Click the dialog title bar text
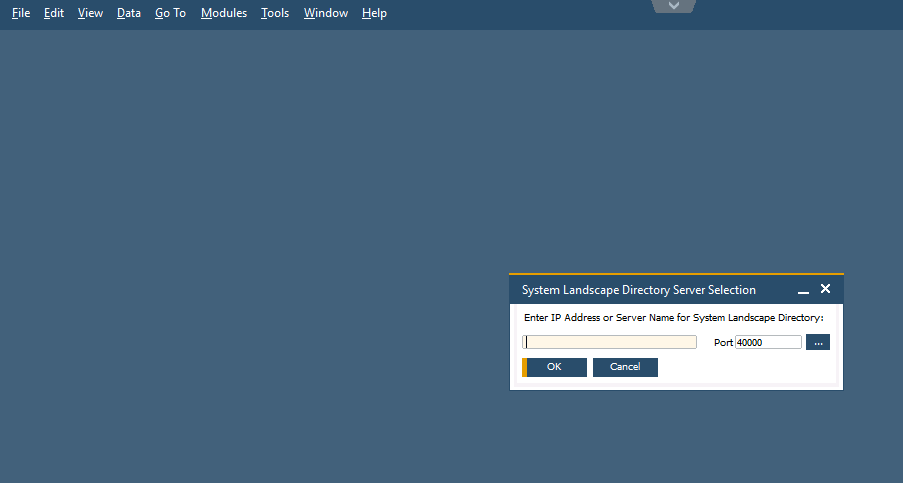This screenshot has width=903, height=483. click(x=639, y=290)
